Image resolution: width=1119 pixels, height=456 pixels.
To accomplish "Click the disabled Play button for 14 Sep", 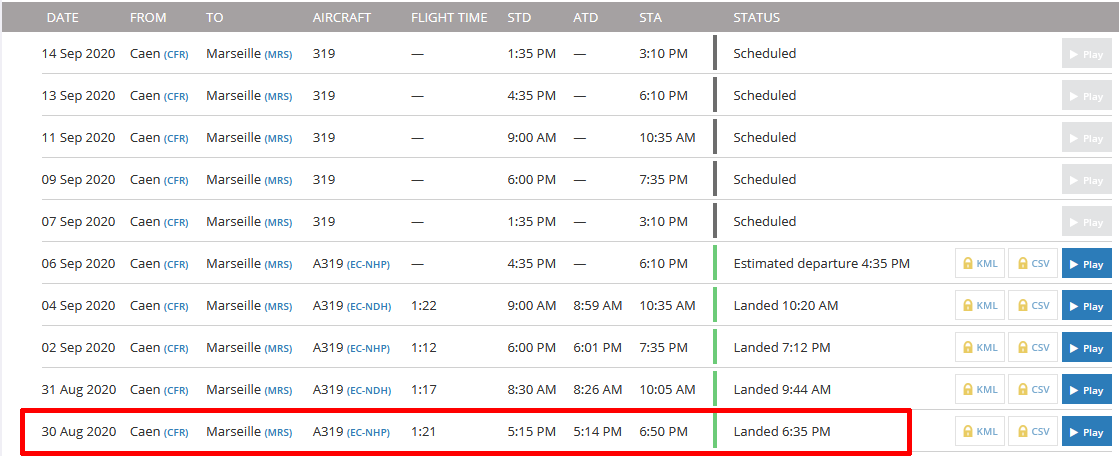I will click(1087, 54).
